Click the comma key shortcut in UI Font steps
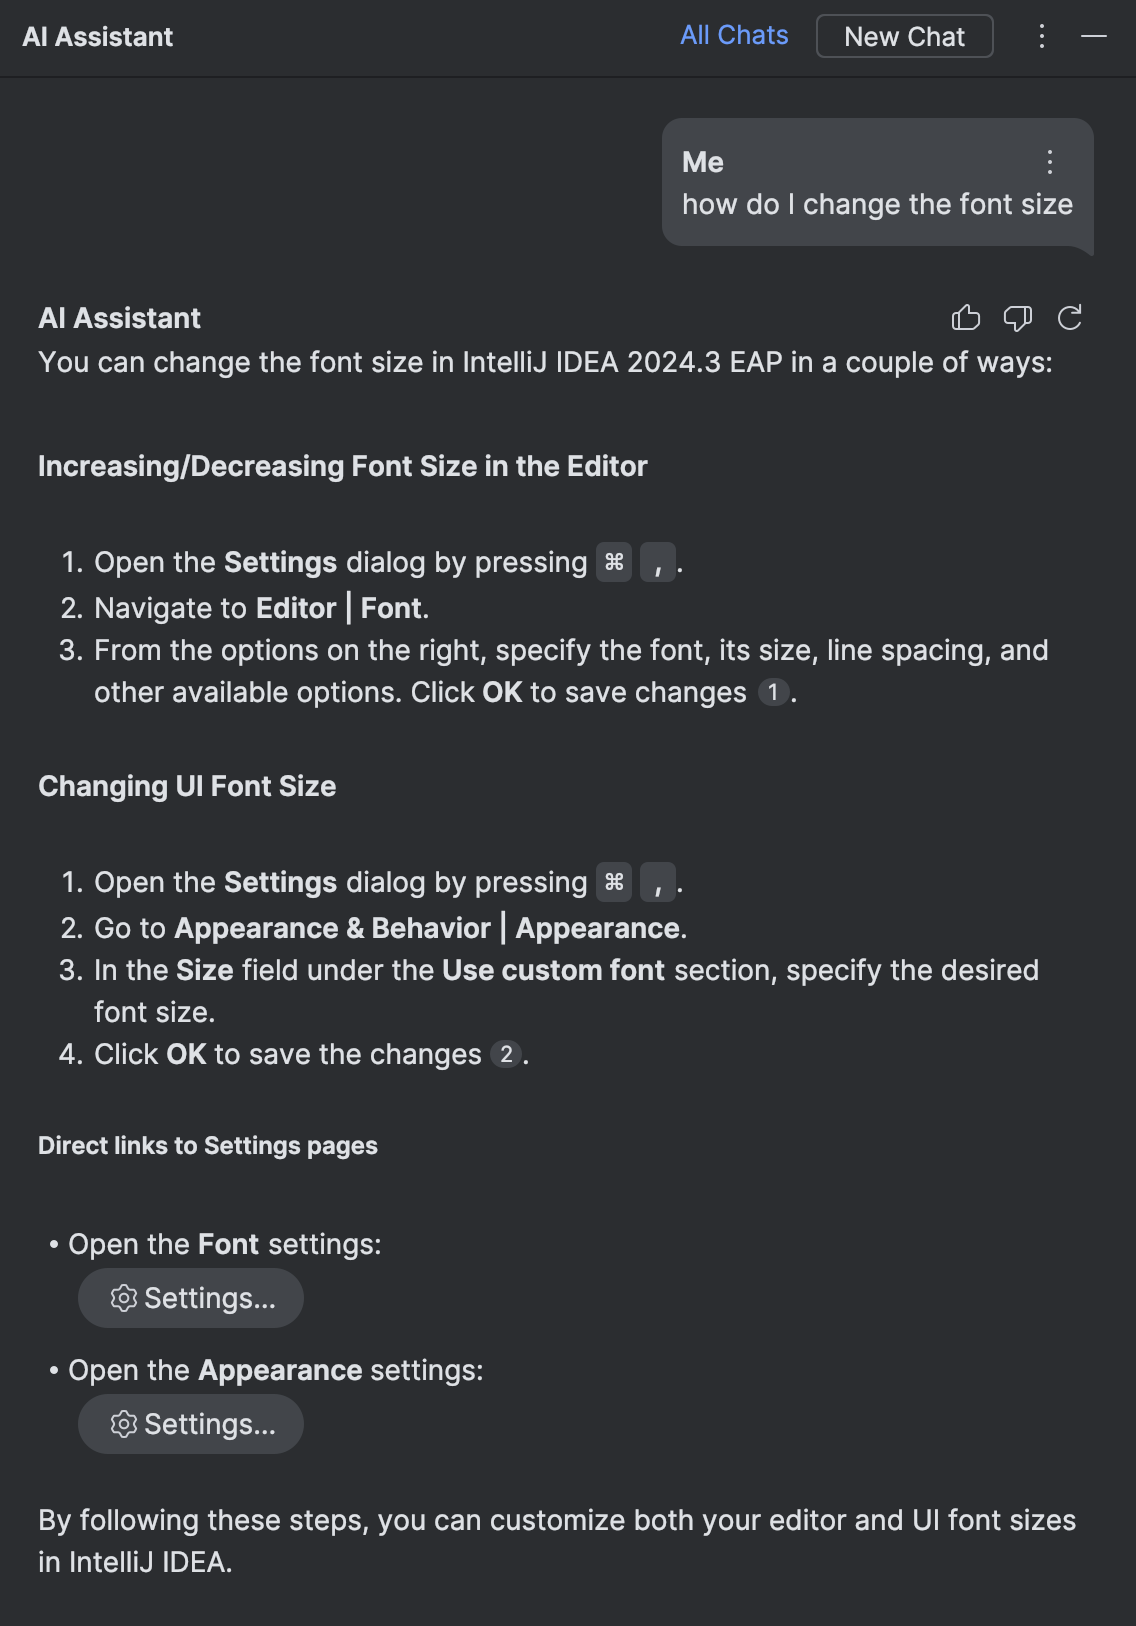The image size is (1136, 1626). point(658,882)
